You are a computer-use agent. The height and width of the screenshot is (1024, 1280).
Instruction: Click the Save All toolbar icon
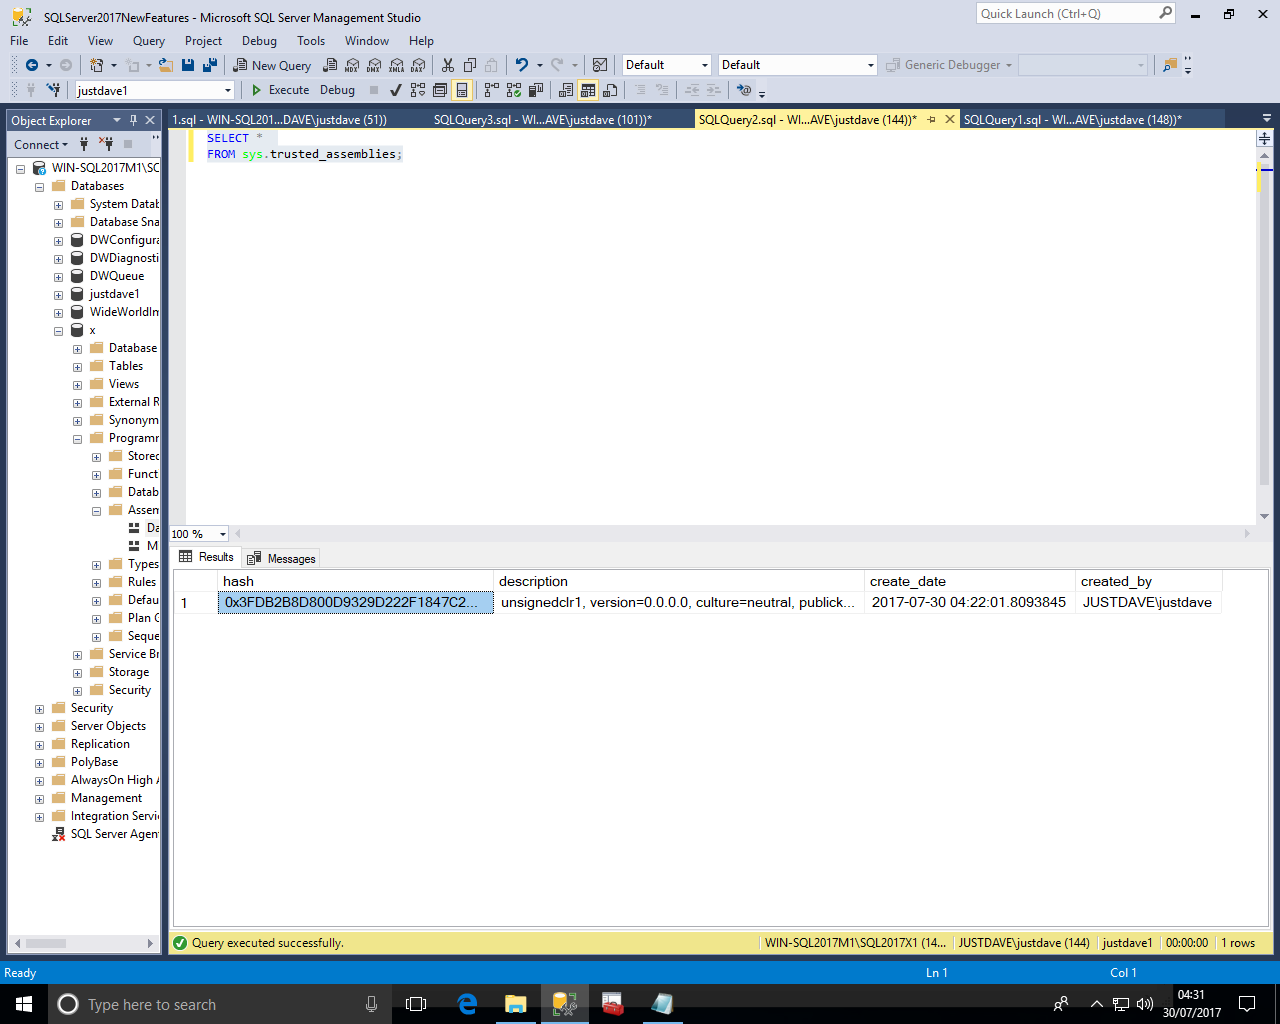(x=210, y=65)
